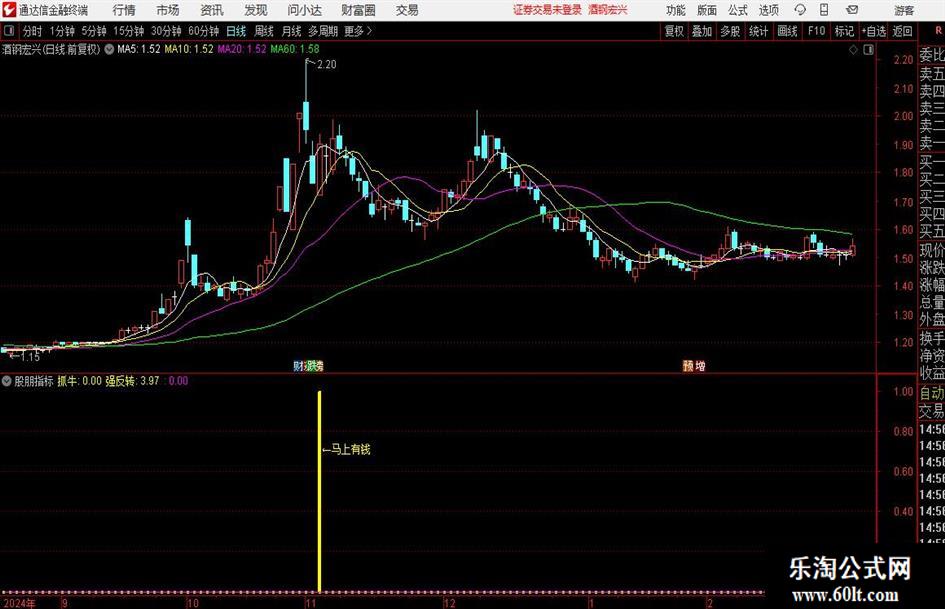Open the 功能 menu
The height and width of the screenshot is (609, 945).
click(x=676, y=10)
